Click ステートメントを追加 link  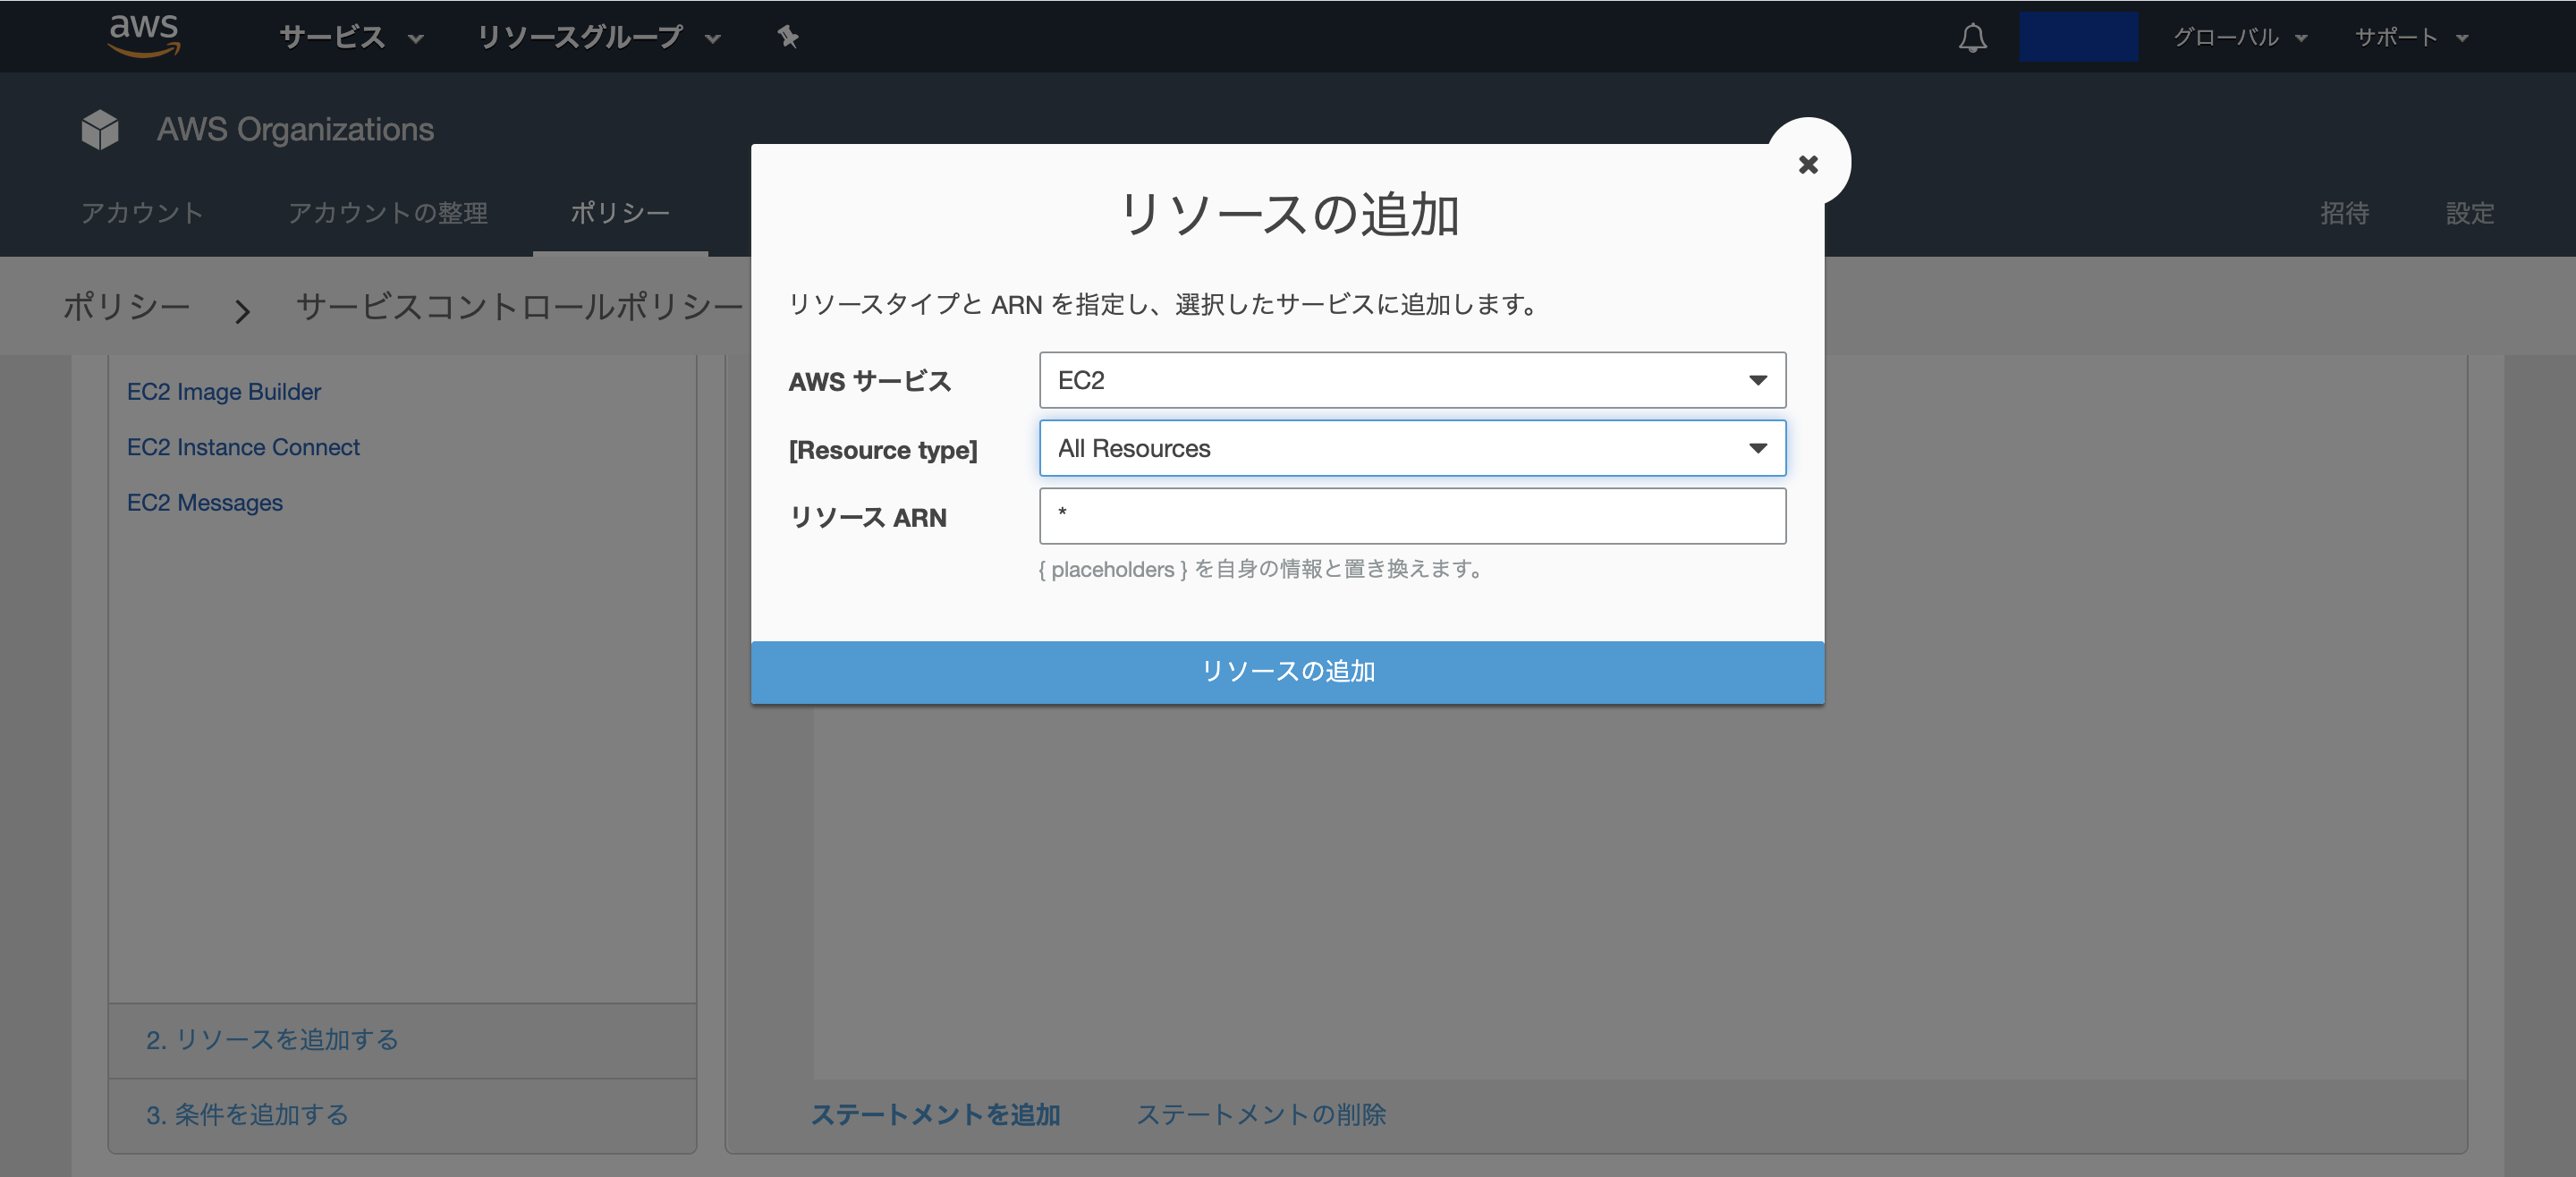[935, 1115]
